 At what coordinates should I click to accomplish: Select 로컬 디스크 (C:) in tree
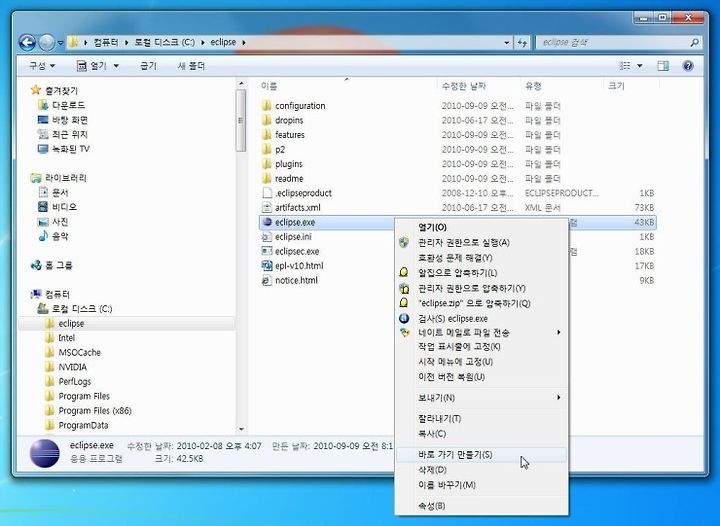(x=75, y=309)
